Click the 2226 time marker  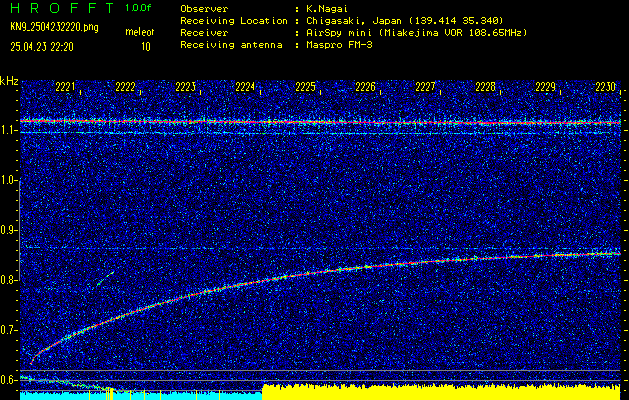click(365, 87)
